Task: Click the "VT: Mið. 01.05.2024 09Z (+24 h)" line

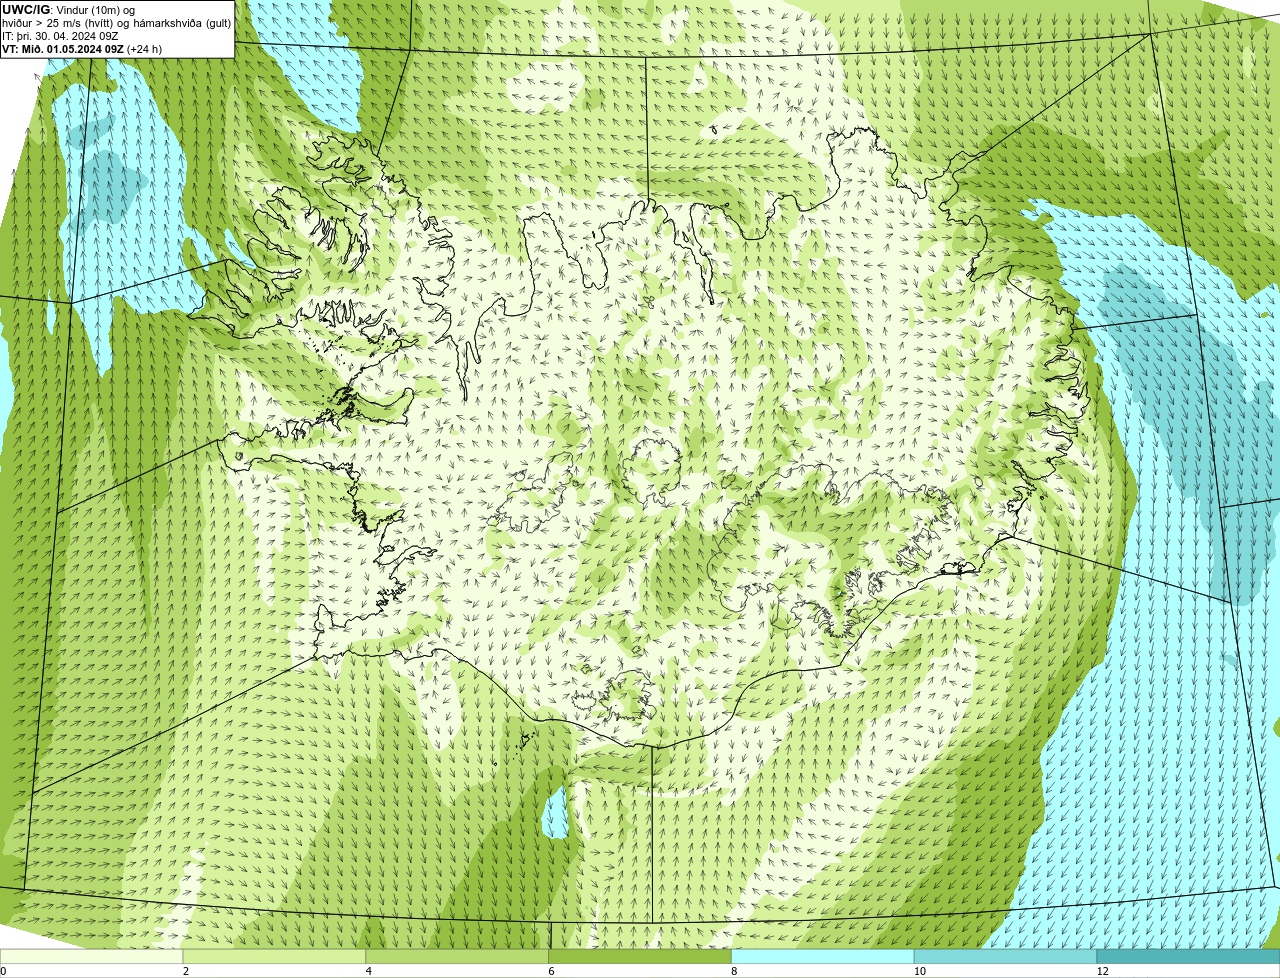Action: coord(82,49)
